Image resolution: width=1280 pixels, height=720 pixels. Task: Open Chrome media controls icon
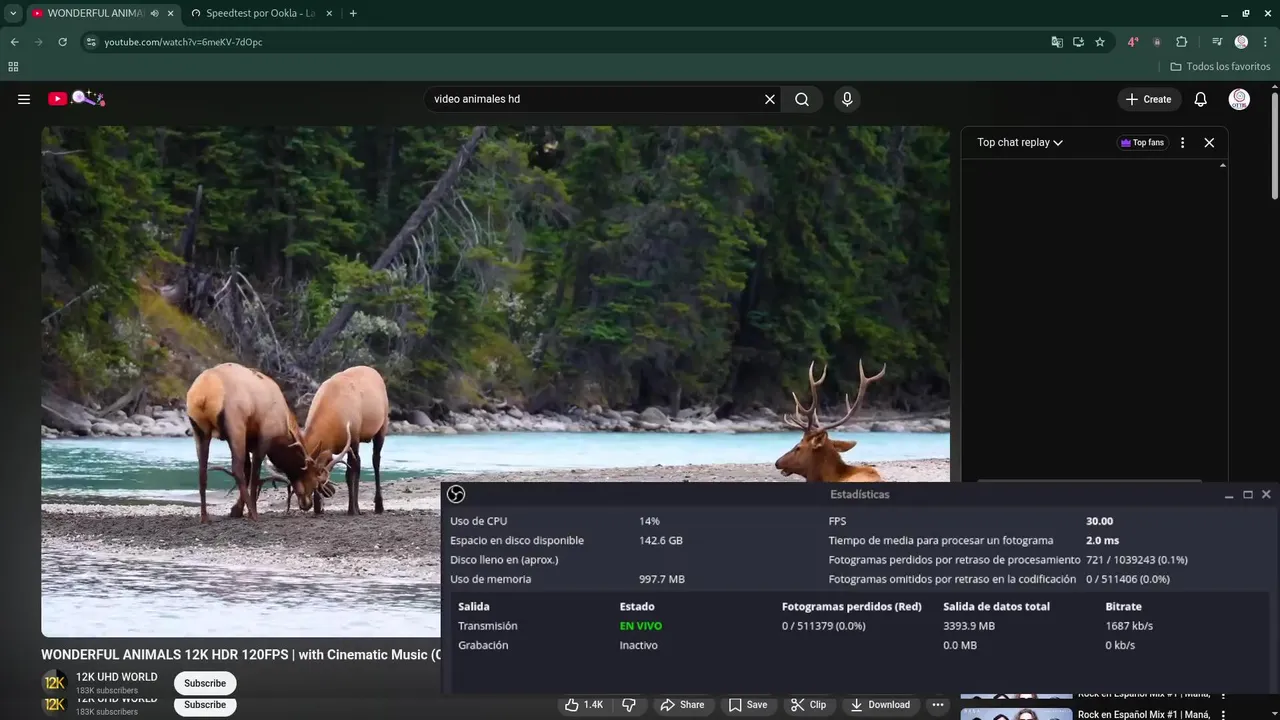pos(1217,42)
